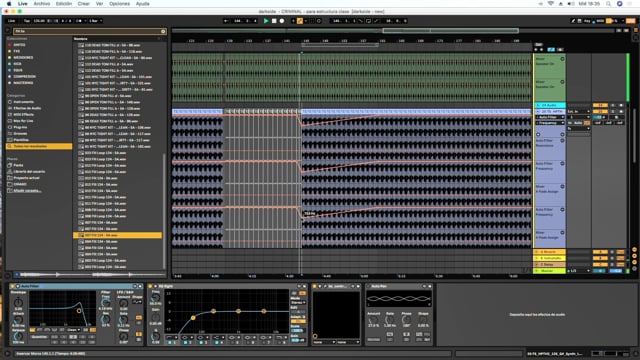Open the Plug-ins category
This screenshot has width=640, height=360.
[x=21, y=127]
